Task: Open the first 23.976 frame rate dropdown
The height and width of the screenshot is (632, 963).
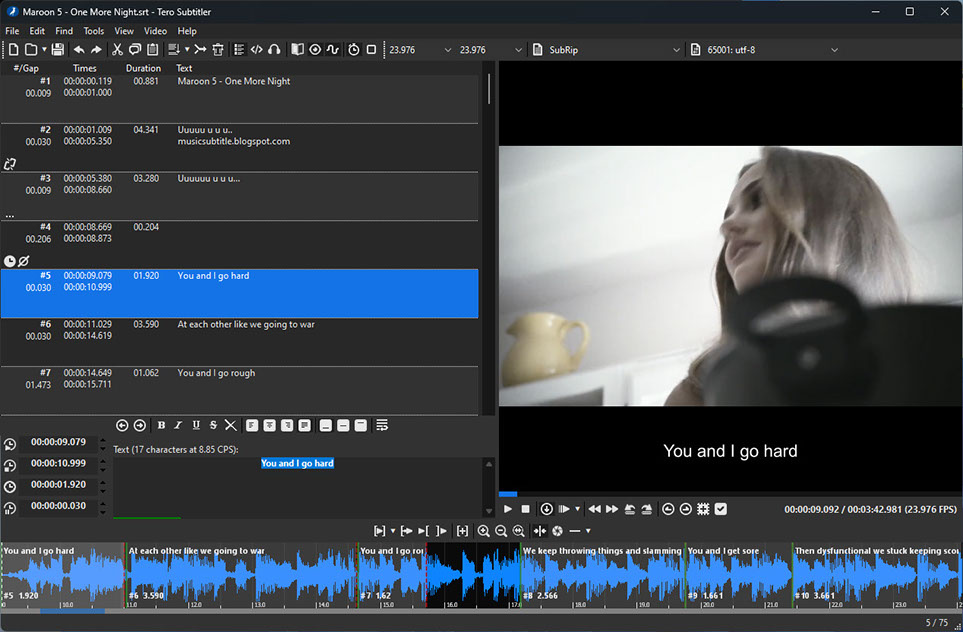Action: [420, 50]
